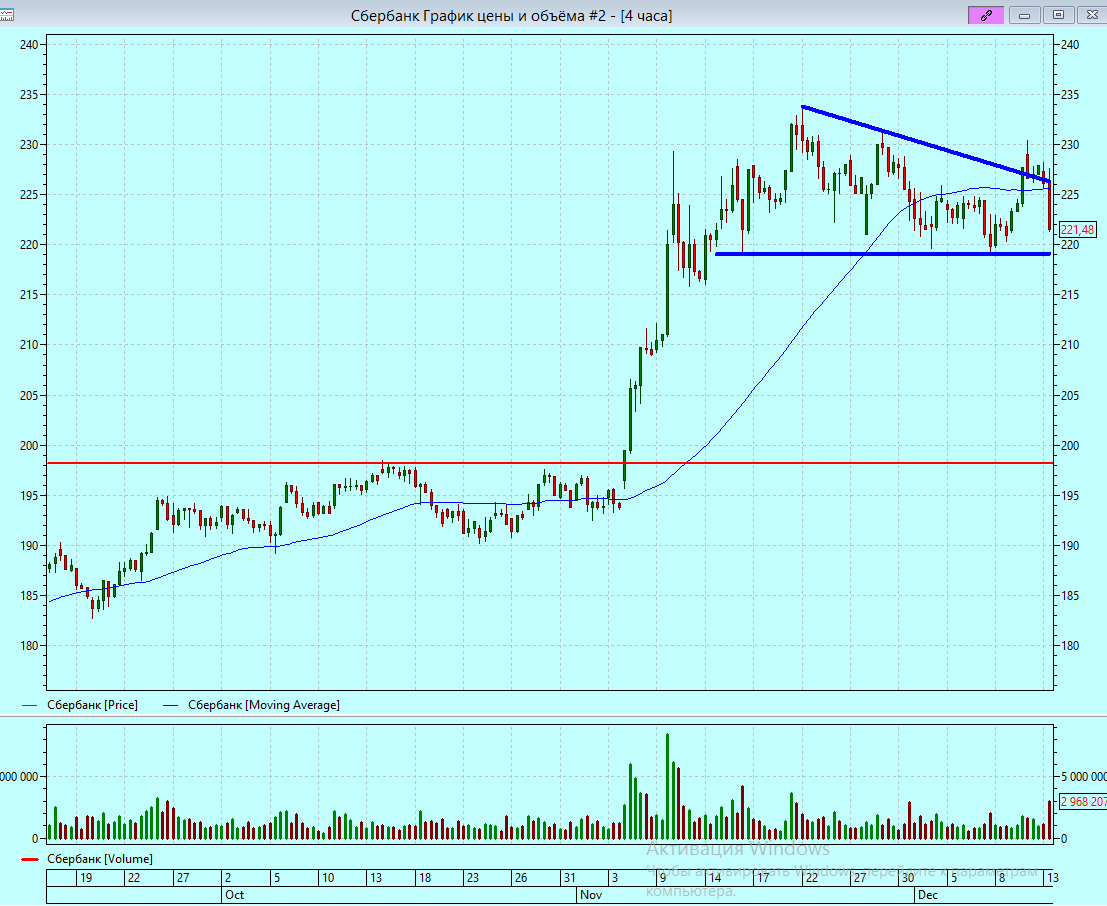1107x906 pixels.
Task: Click date label 10 on the time axis
Action: point(328,878)
